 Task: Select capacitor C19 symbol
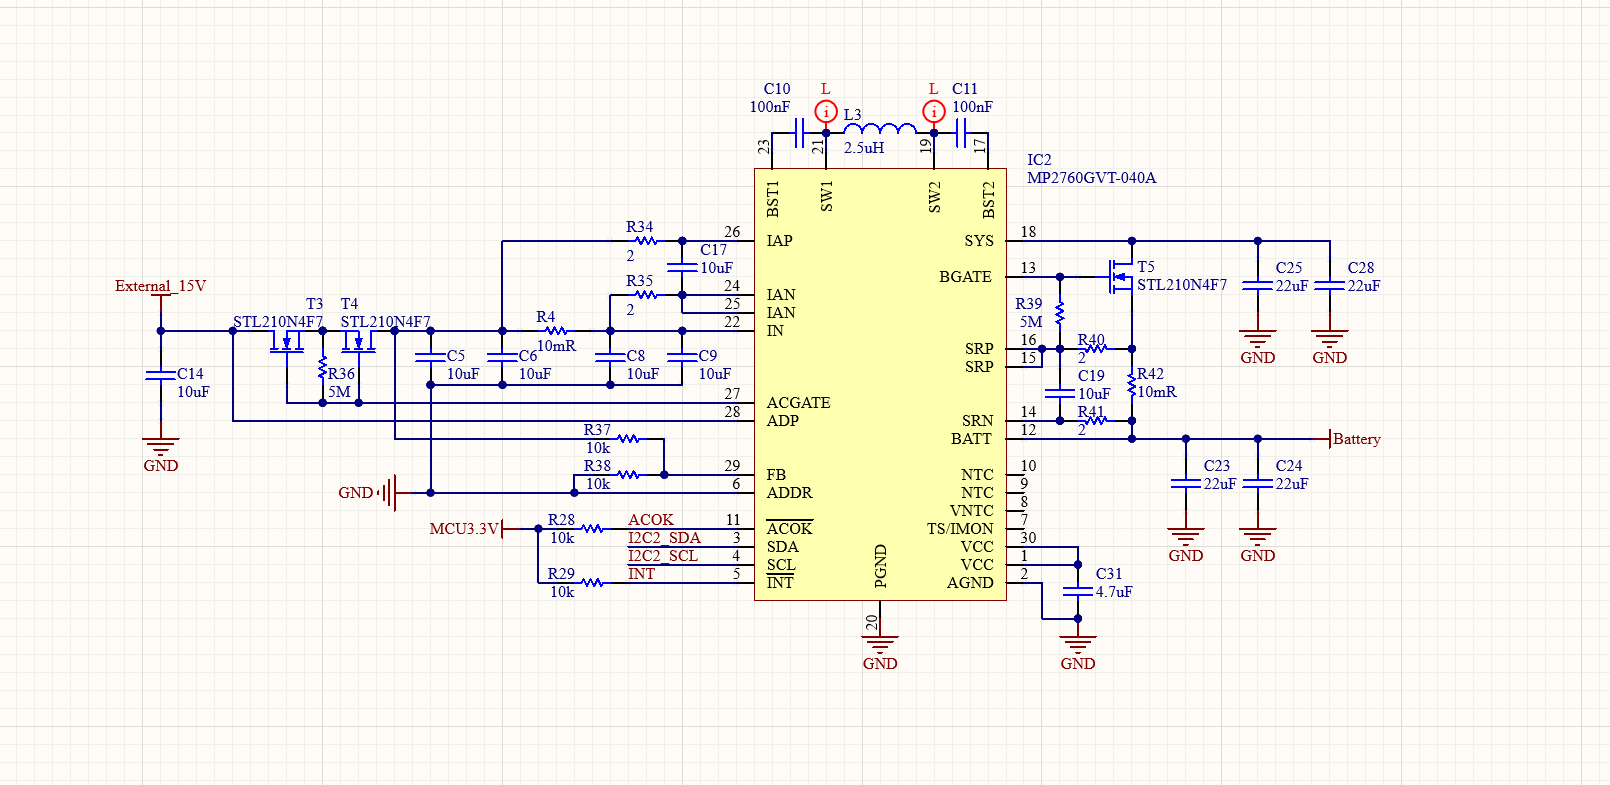(1060, 394)
